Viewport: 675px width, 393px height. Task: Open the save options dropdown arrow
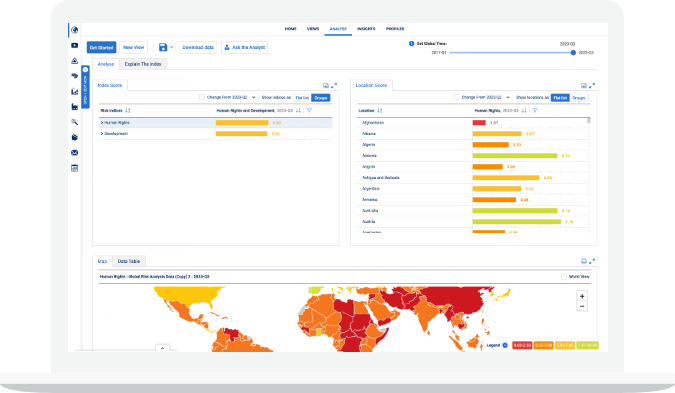tap(171, 47)
